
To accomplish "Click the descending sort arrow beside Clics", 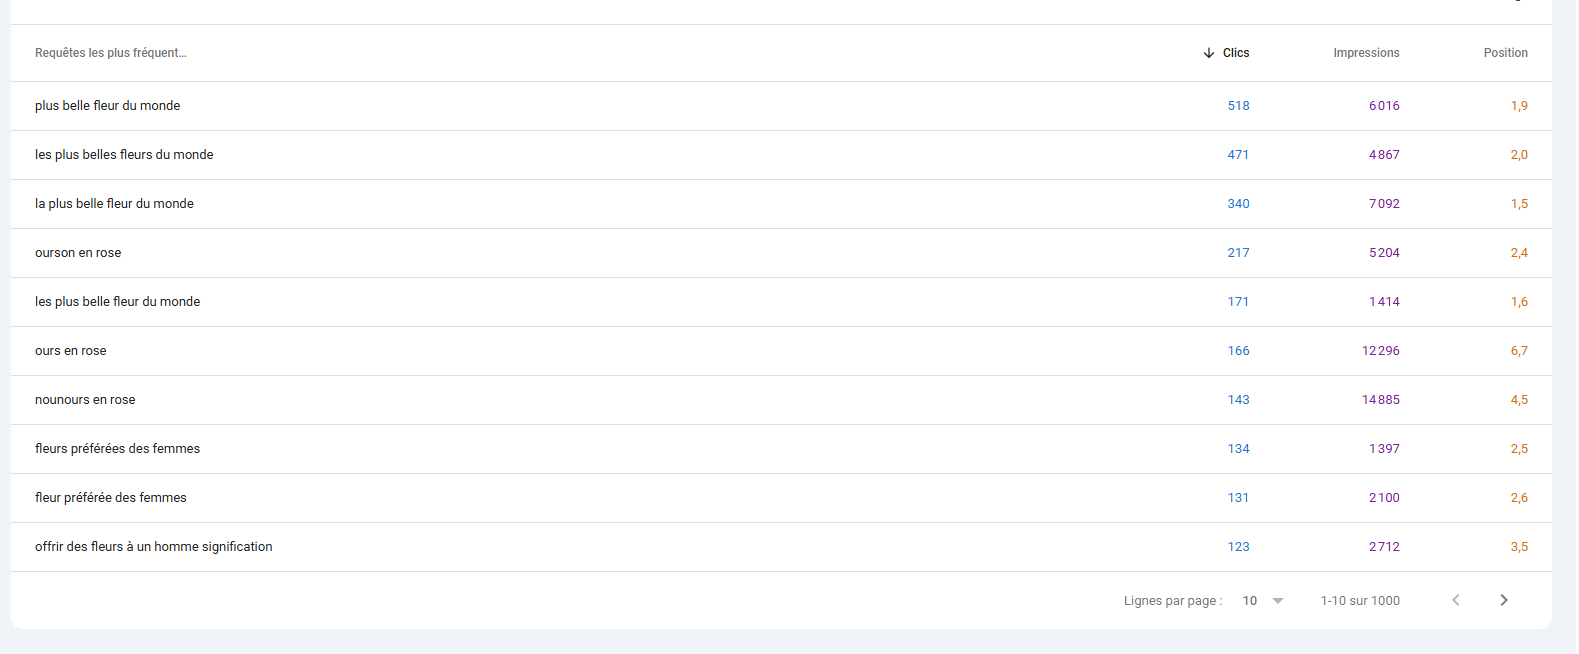I will (1209, 53).
